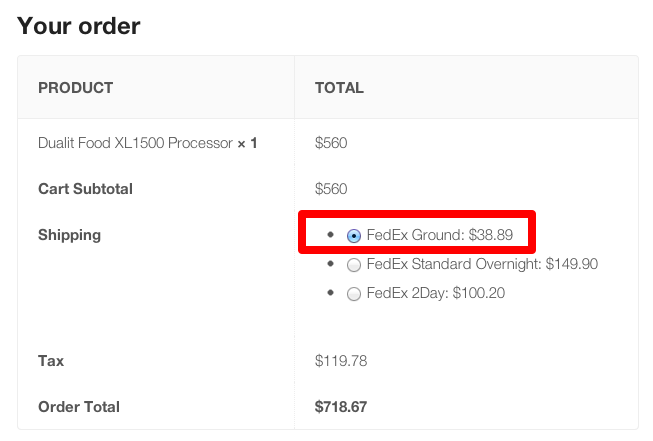
Task: Click the PRODUCT column header
Action: coord(75,88)
